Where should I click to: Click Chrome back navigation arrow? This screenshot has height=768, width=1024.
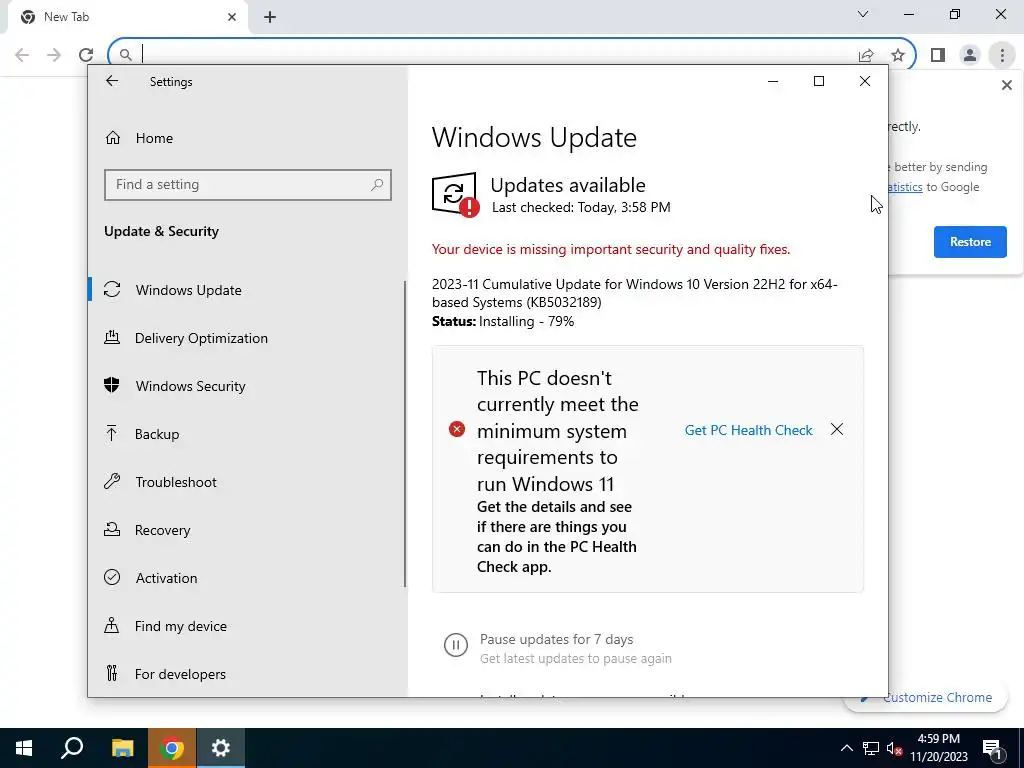(x=22, y=55)
